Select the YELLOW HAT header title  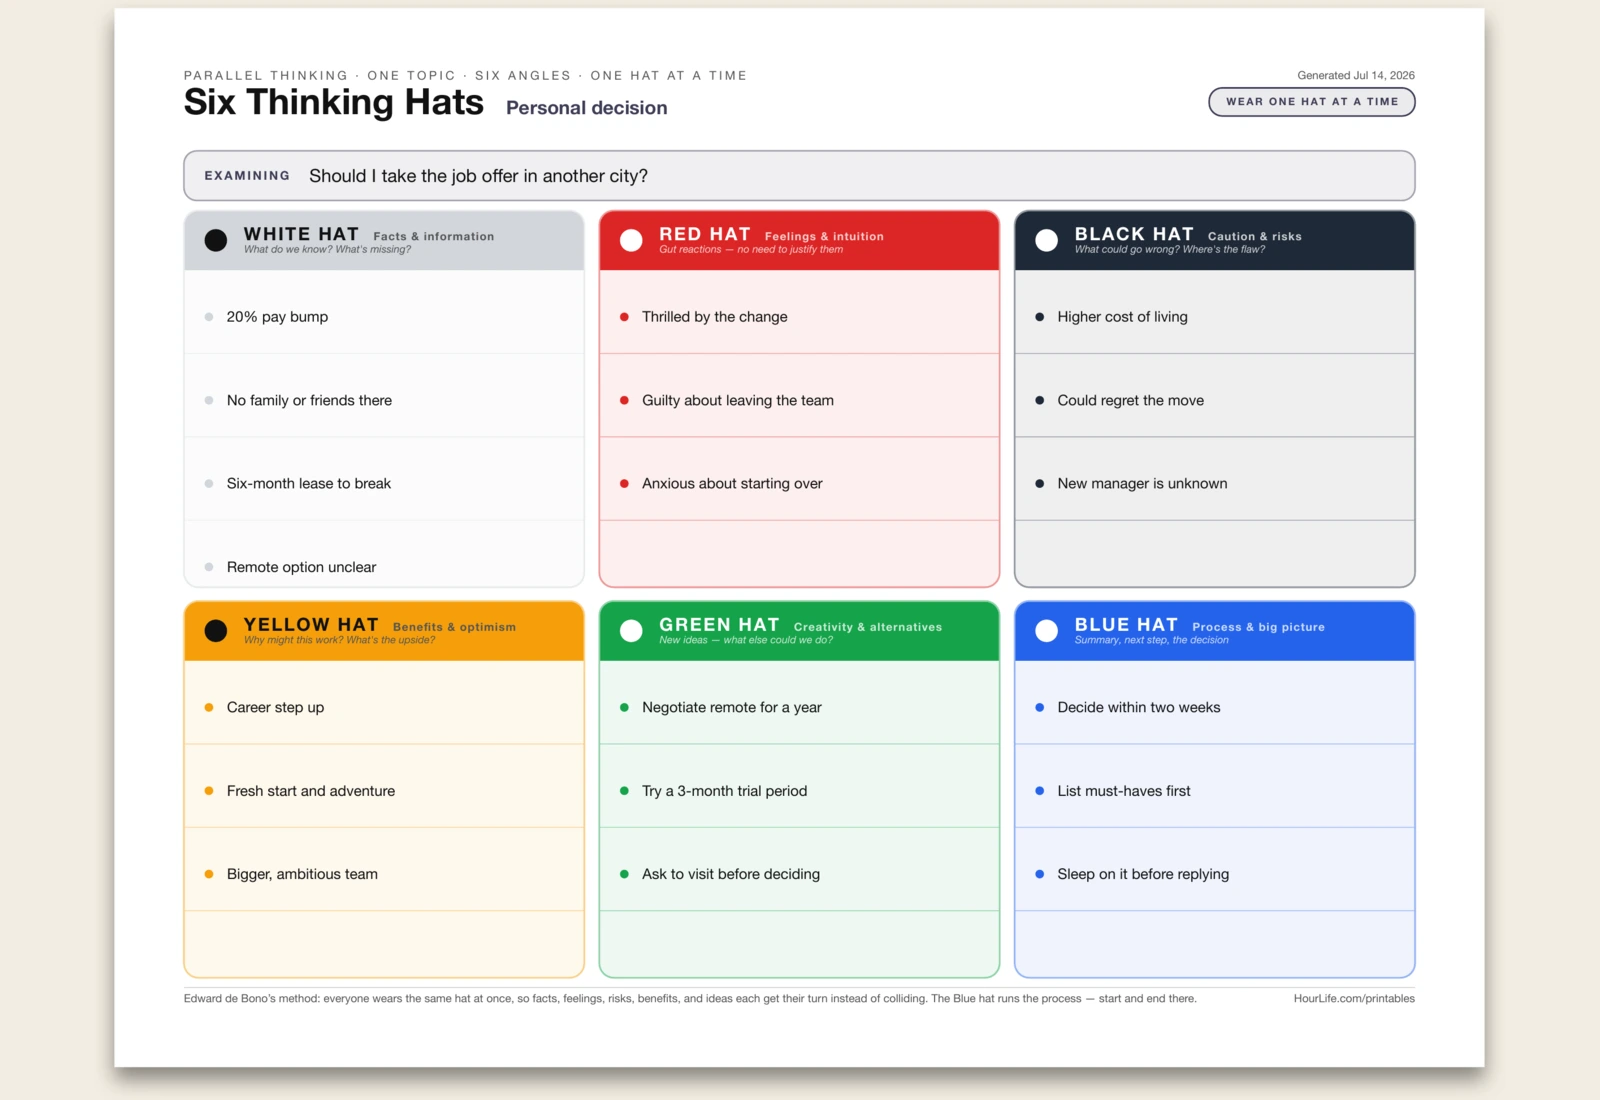(311, 625)
